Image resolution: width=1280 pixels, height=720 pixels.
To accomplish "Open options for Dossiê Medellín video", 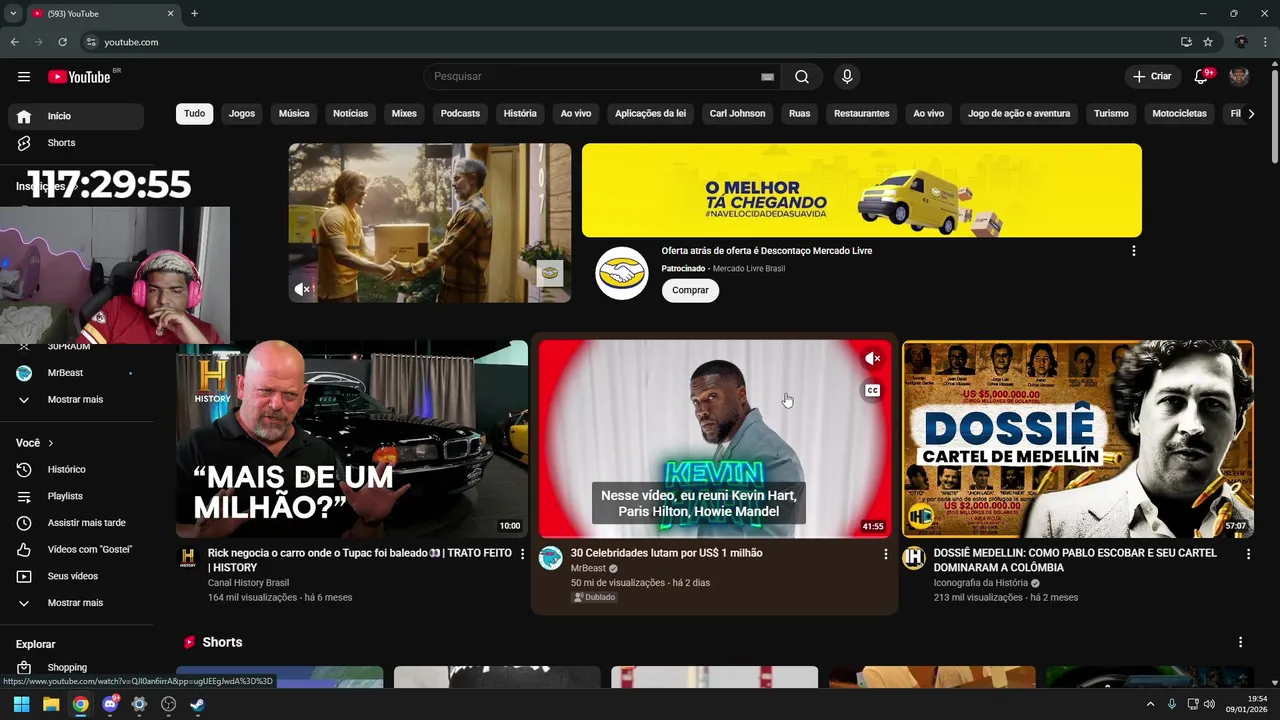I will tap(1248, 554).
